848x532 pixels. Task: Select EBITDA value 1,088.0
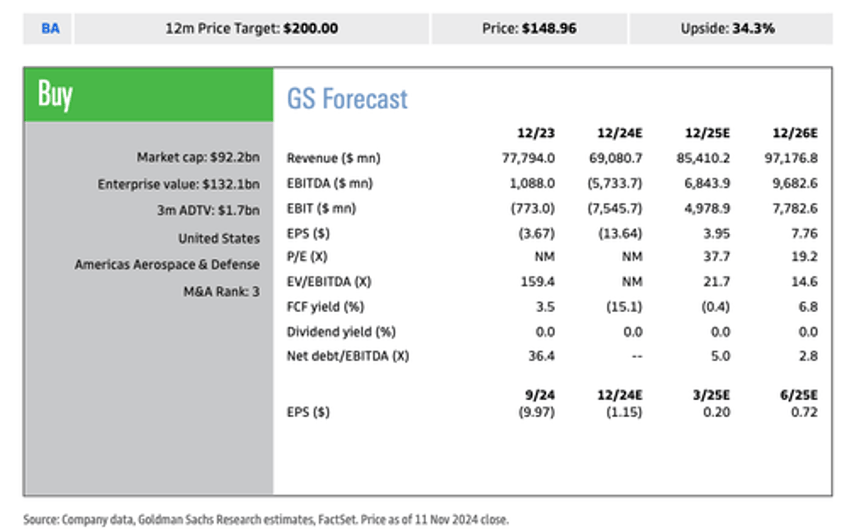point(532,183)
